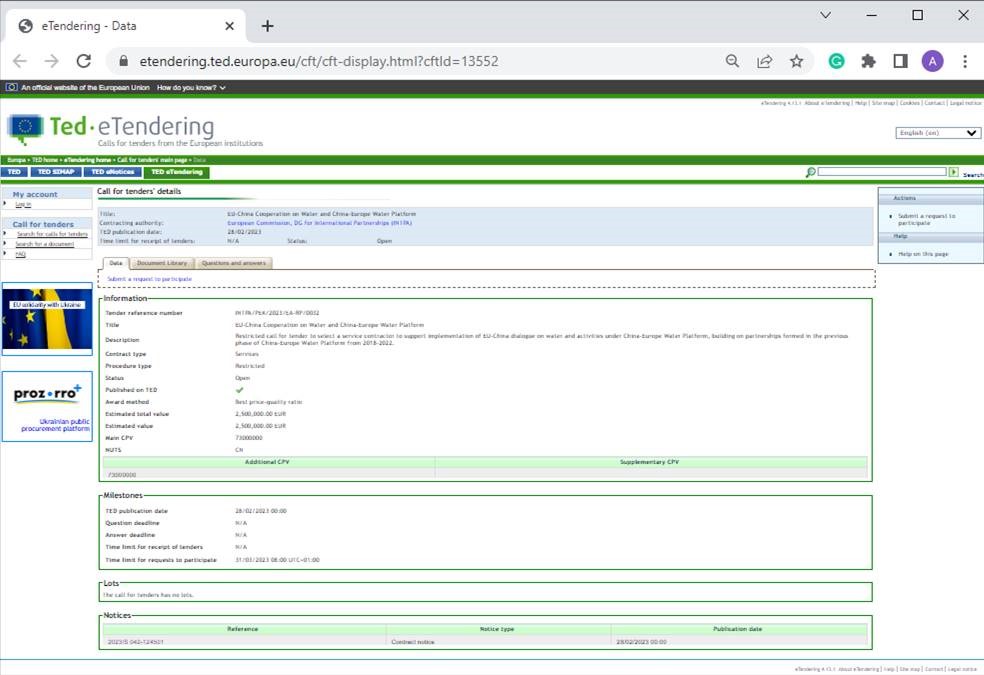Screen dimensions: 984x675
Task: Go forward in browser history
Action: pos(51,61)
